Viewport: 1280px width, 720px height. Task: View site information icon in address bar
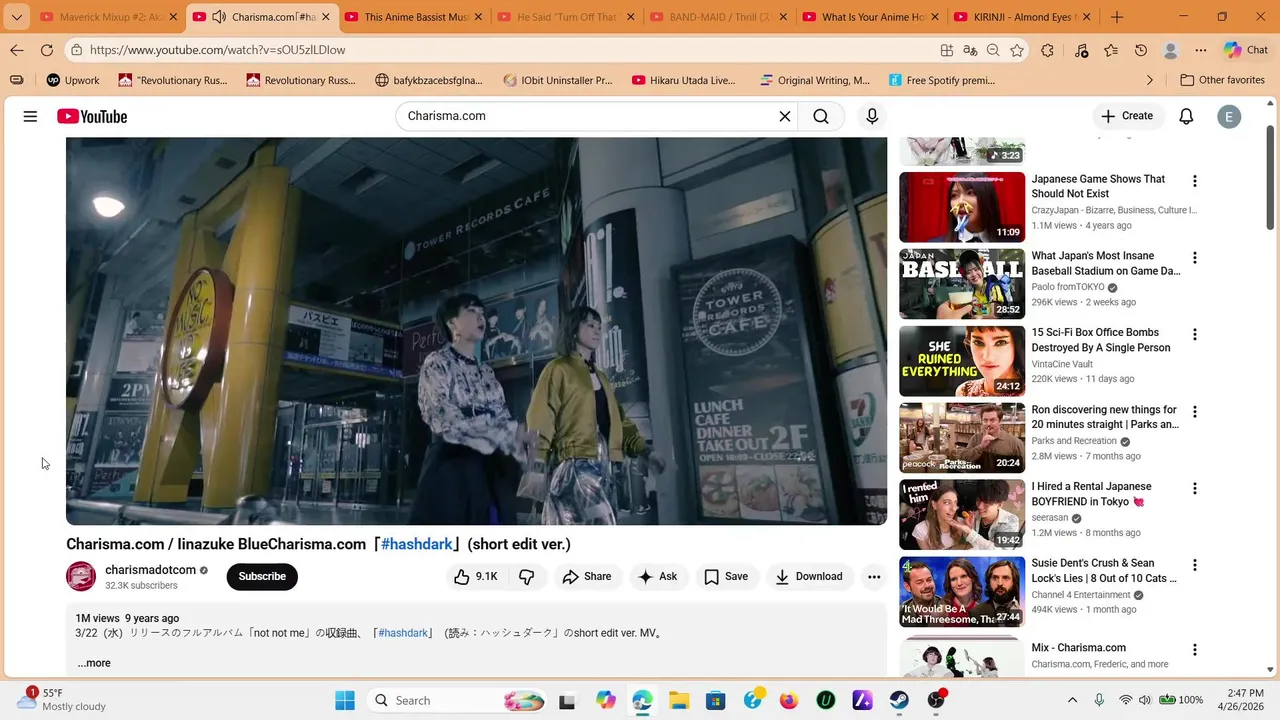[76, 50]
